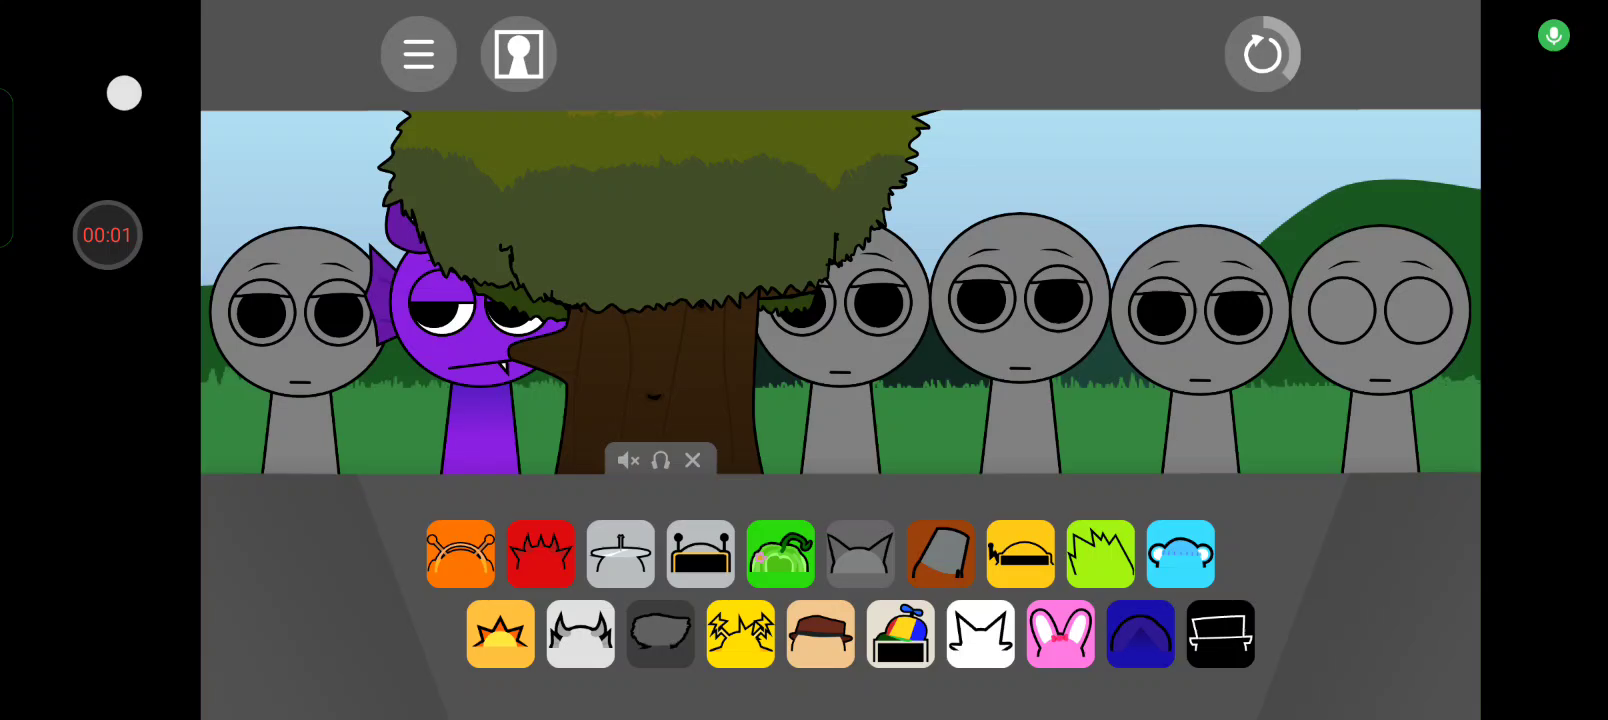This screenshot has height=720, width=1608.
Task: Select the yellow lightning hair icon
Action: click(741, 634)
